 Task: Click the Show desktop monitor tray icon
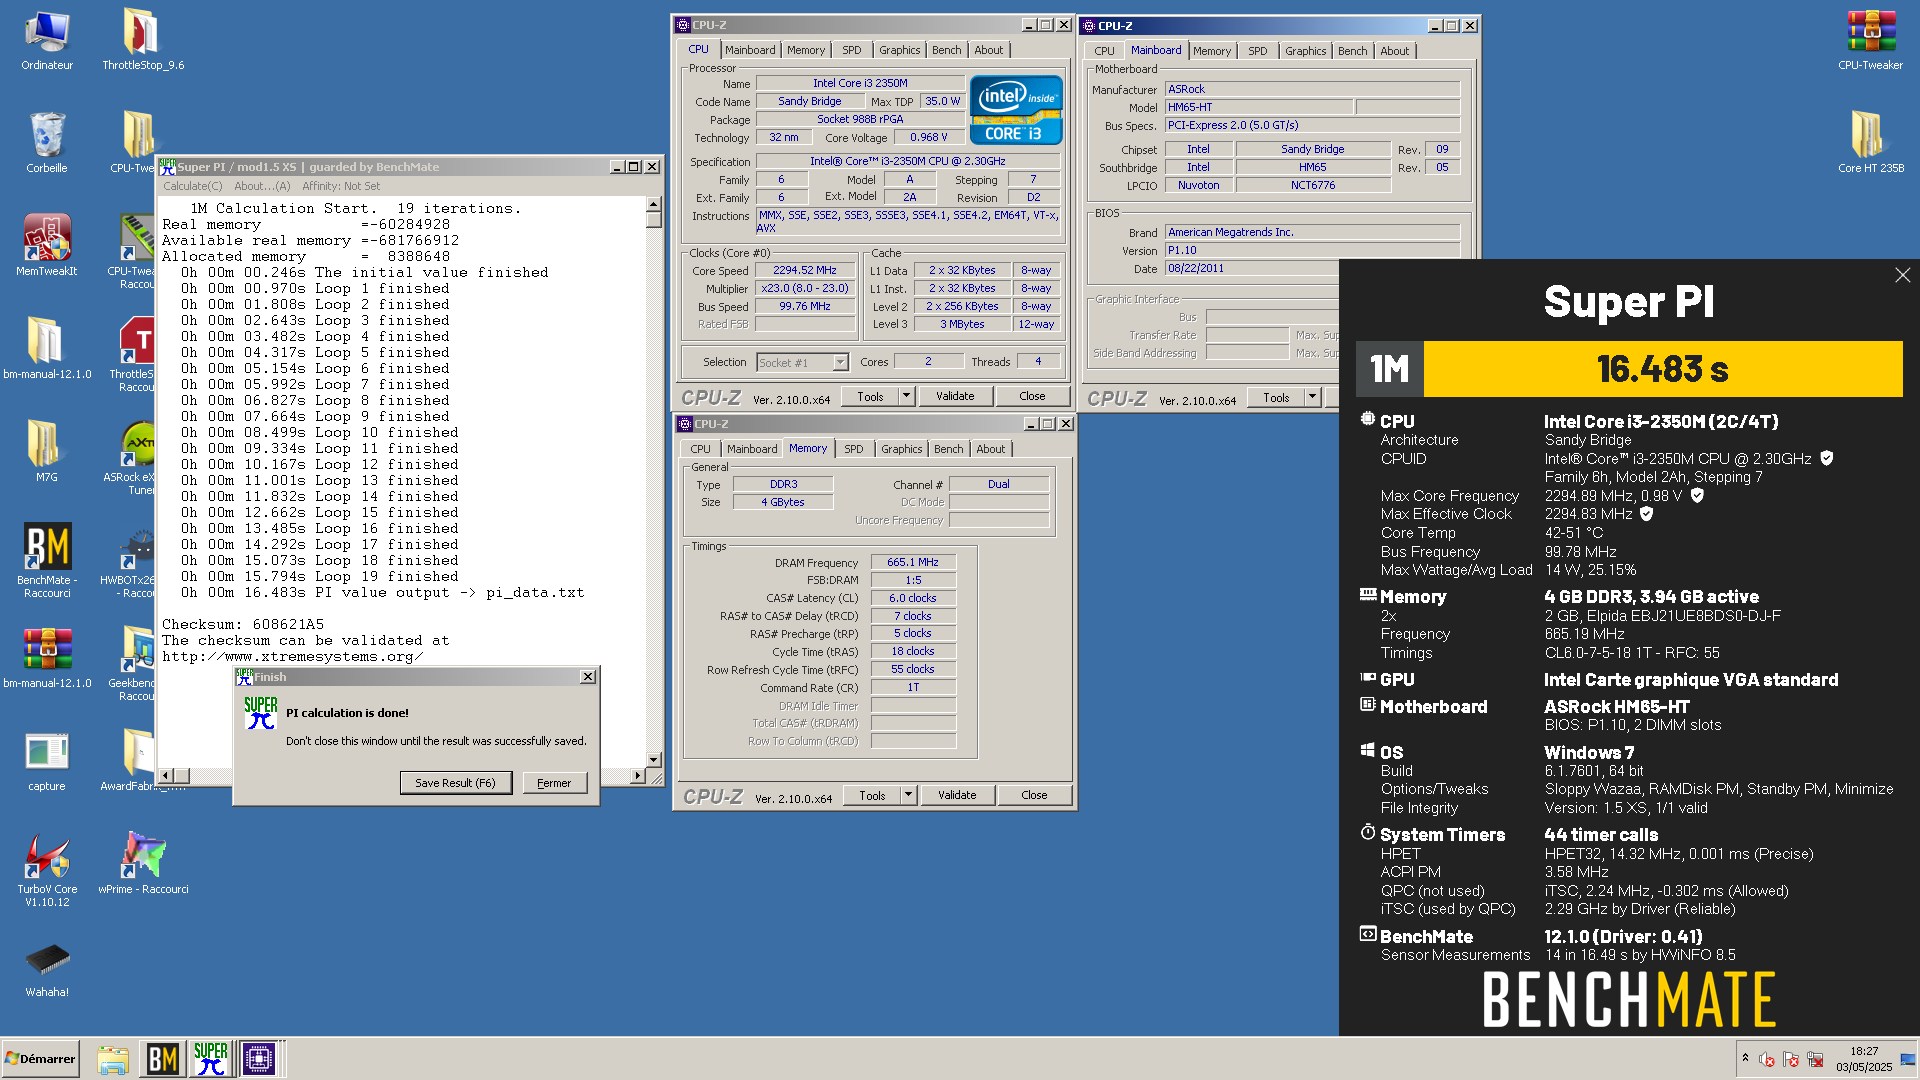pyautogui.click(x=1908, y=1058)
